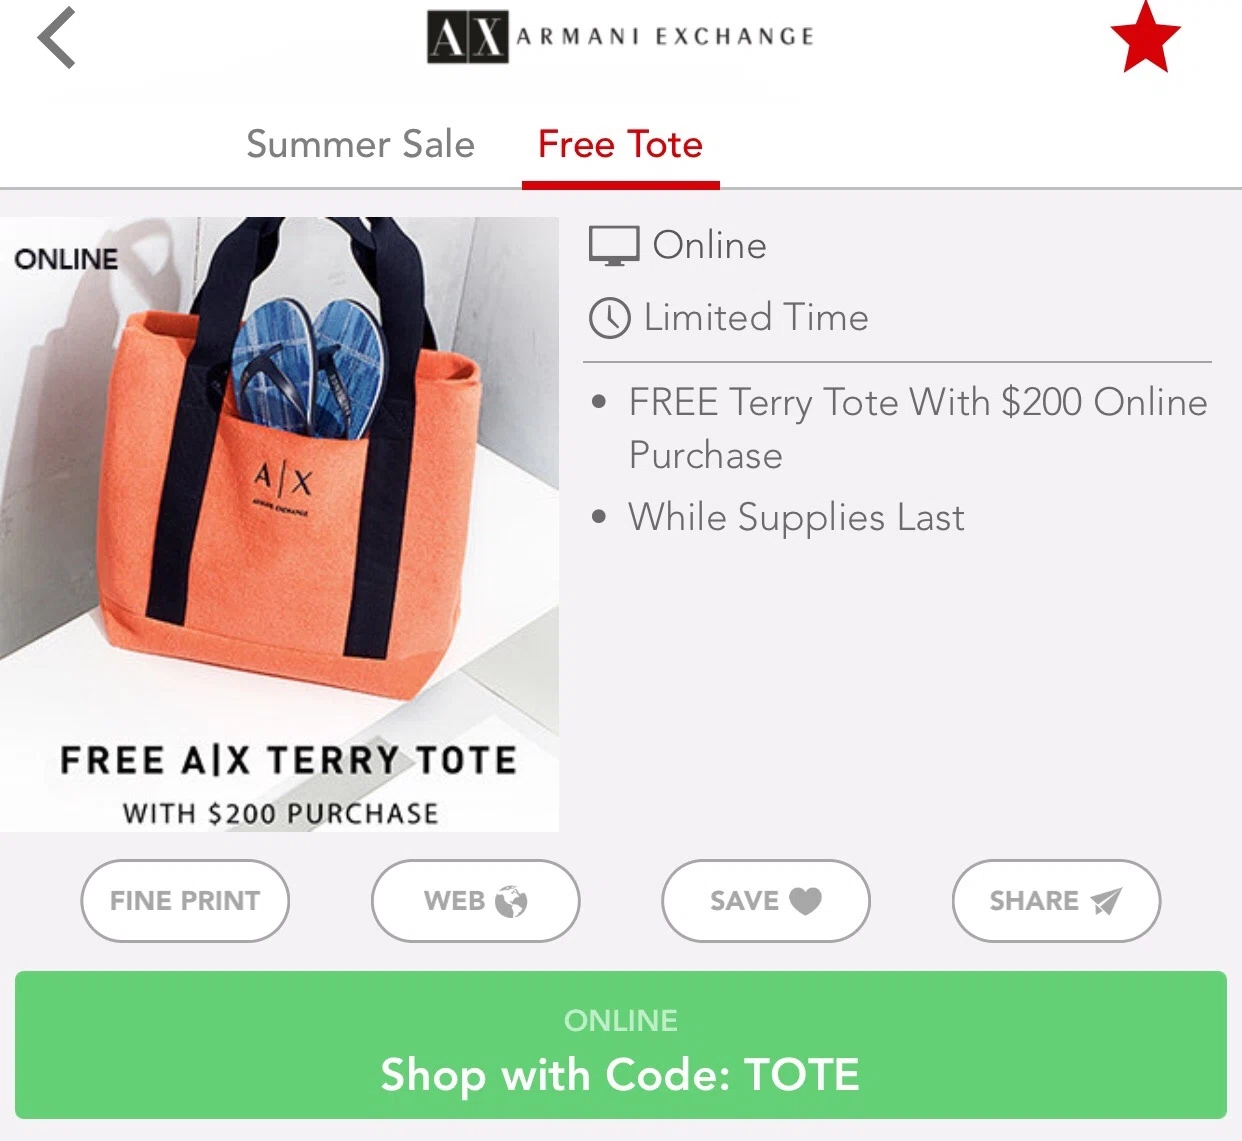Open the Fine Print button
The height and width of the screenshot is (1141, 1242).
click(185, 901)
